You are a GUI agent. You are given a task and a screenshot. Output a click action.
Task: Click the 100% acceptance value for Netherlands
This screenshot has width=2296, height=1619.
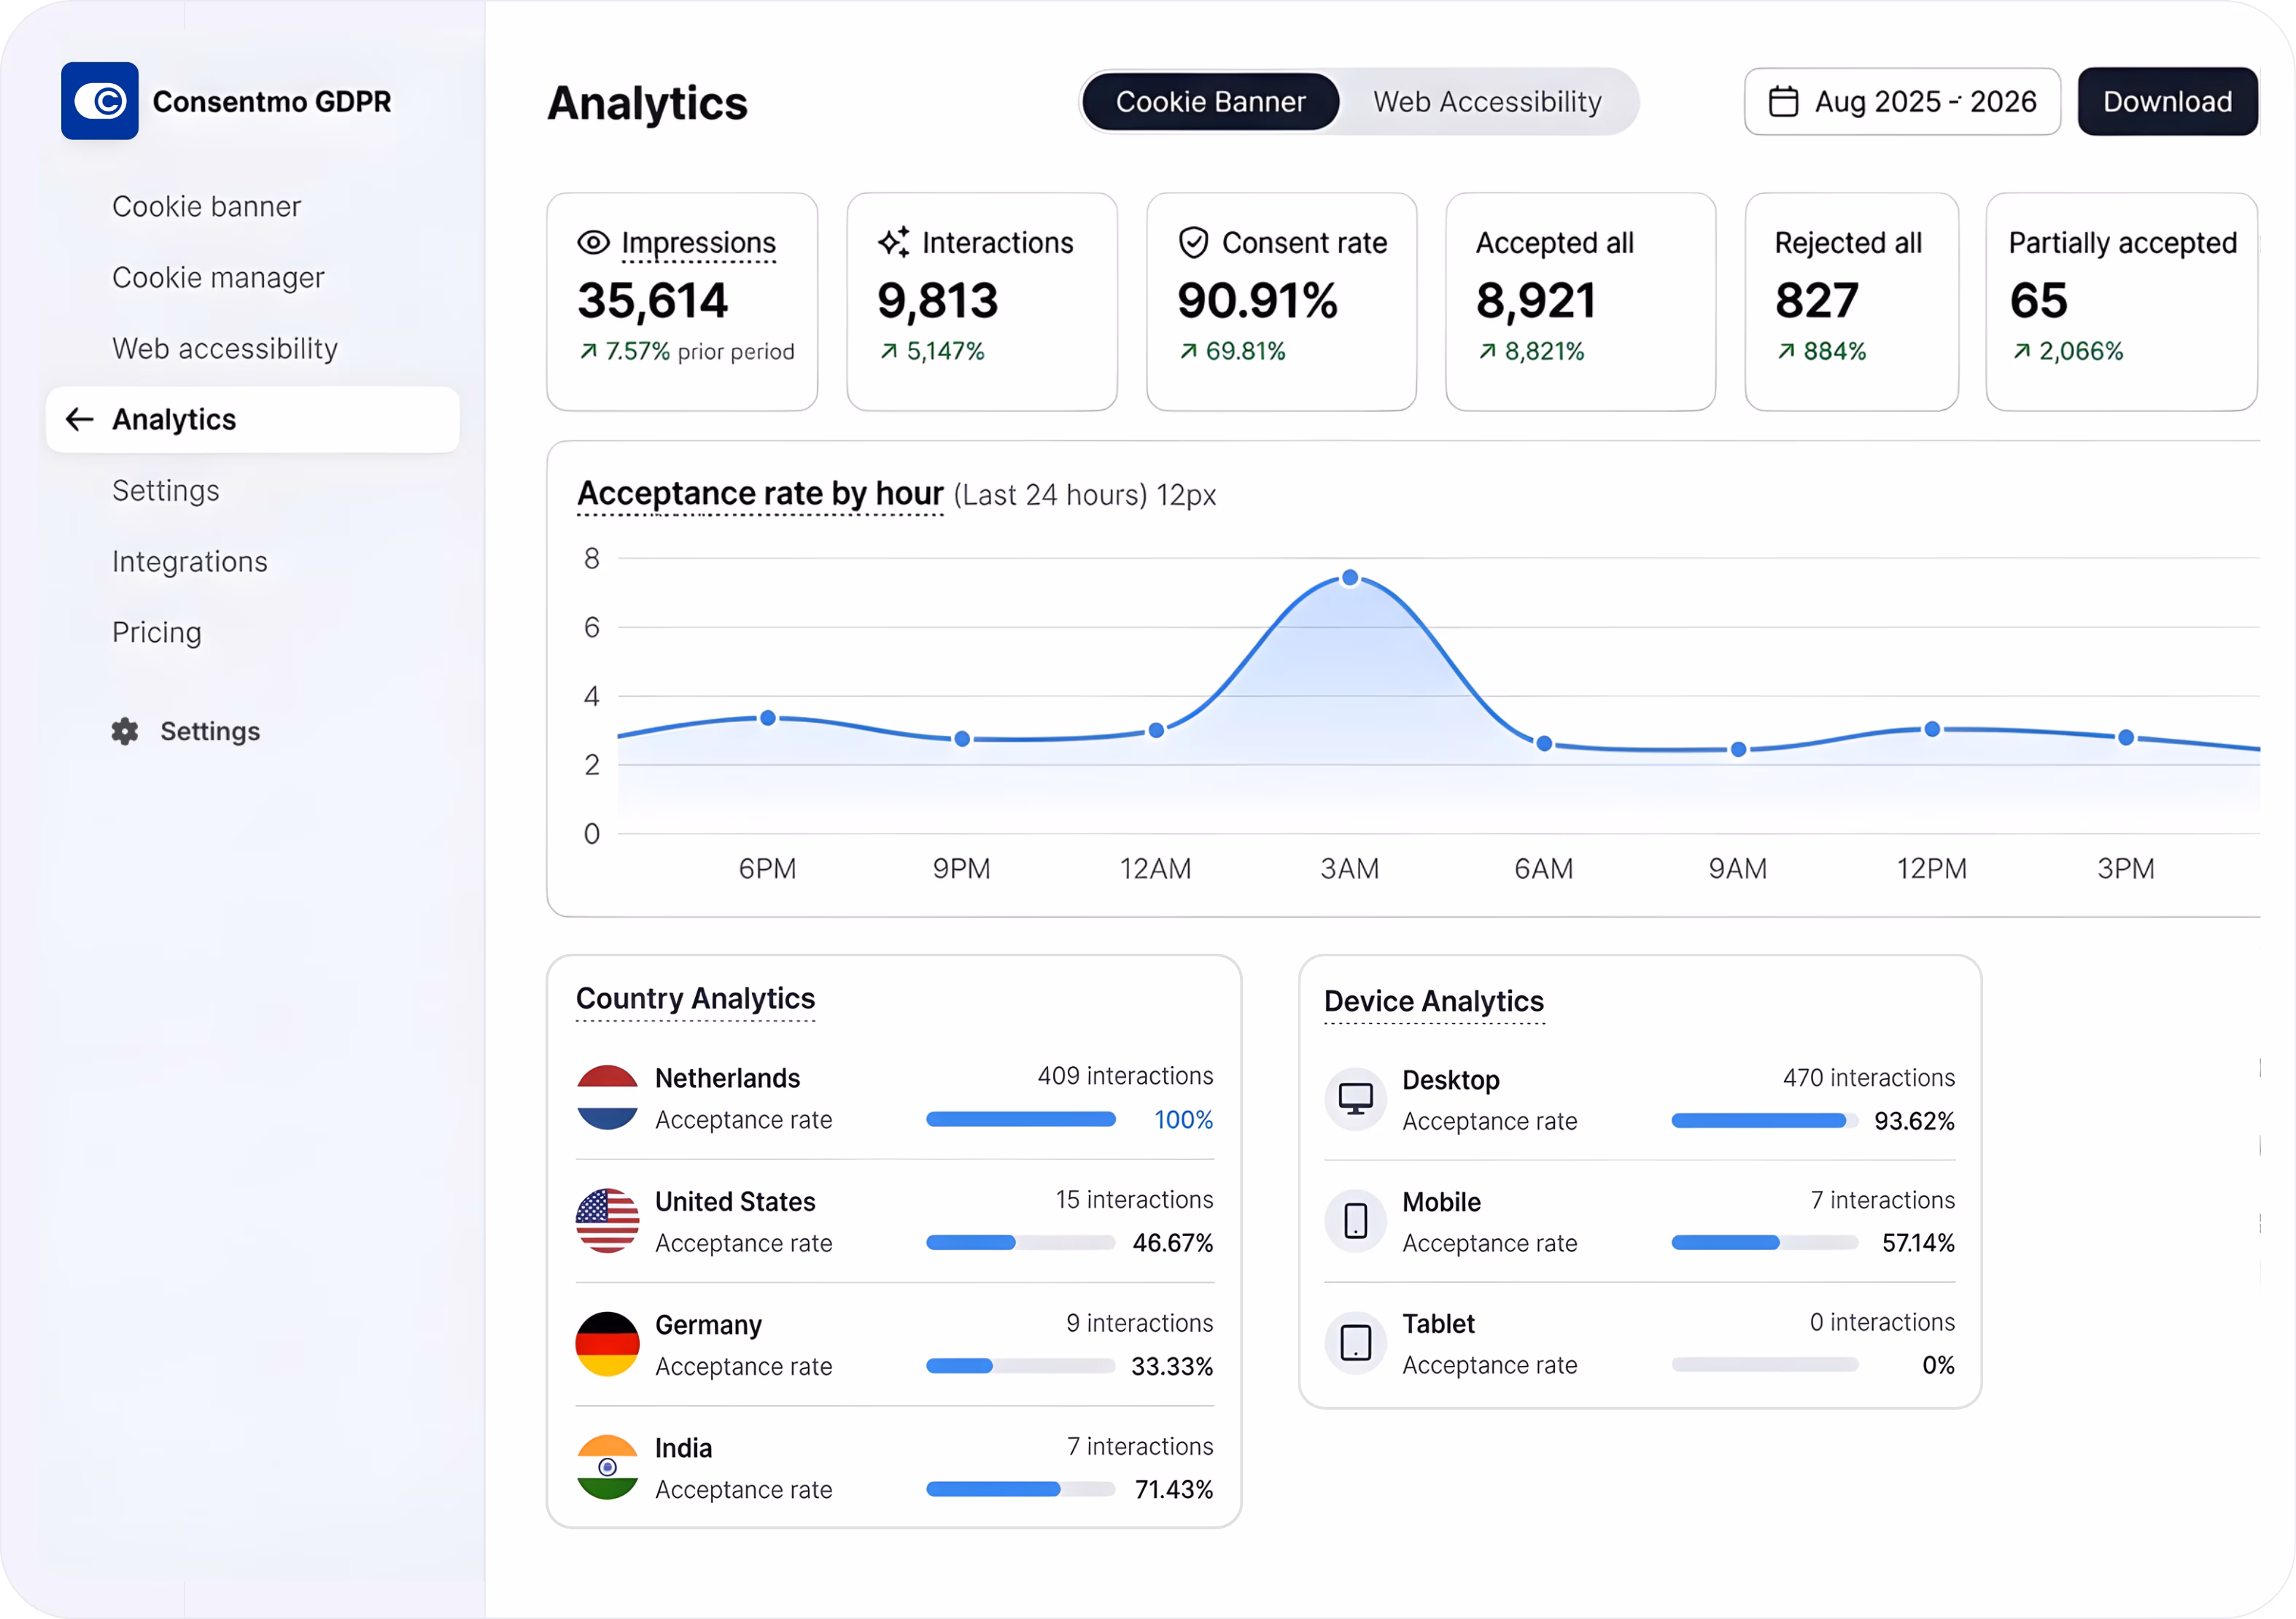(1183, 1119)
